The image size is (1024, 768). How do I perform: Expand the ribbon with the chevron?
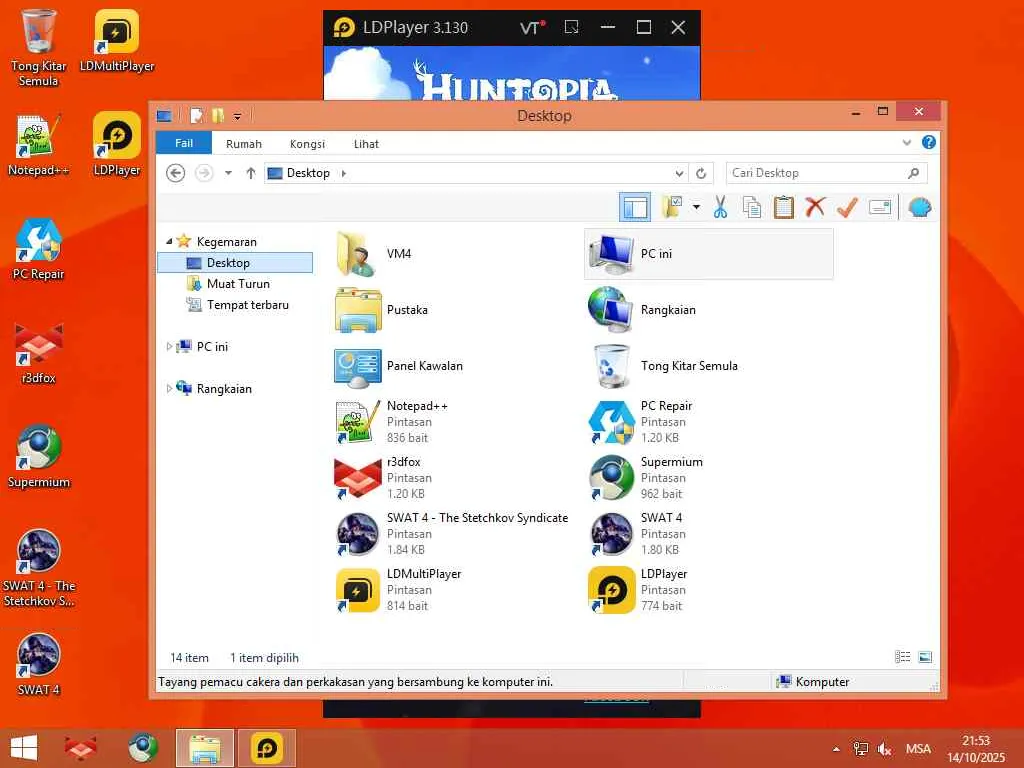tap(906, 142)
